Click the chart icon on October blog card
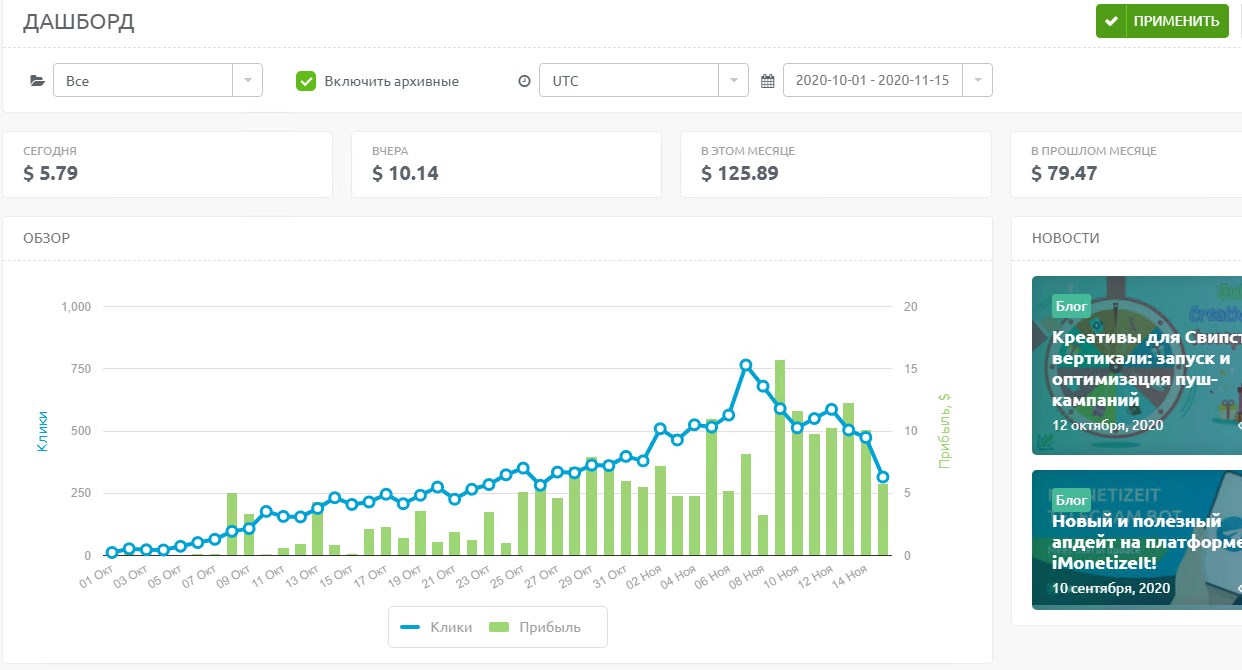 [1046, 441]
